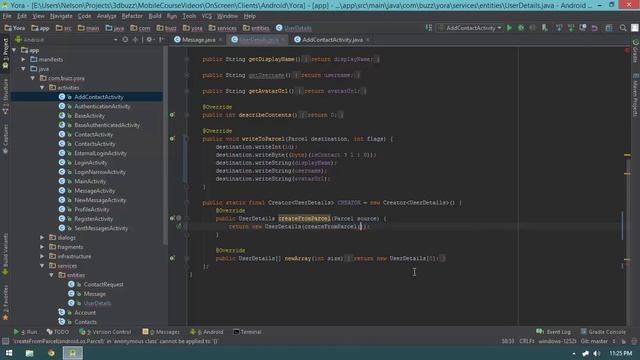Toggle tool window buttons icon in status bar corner
Screen dimensions: 640x360
coord(5,341)
